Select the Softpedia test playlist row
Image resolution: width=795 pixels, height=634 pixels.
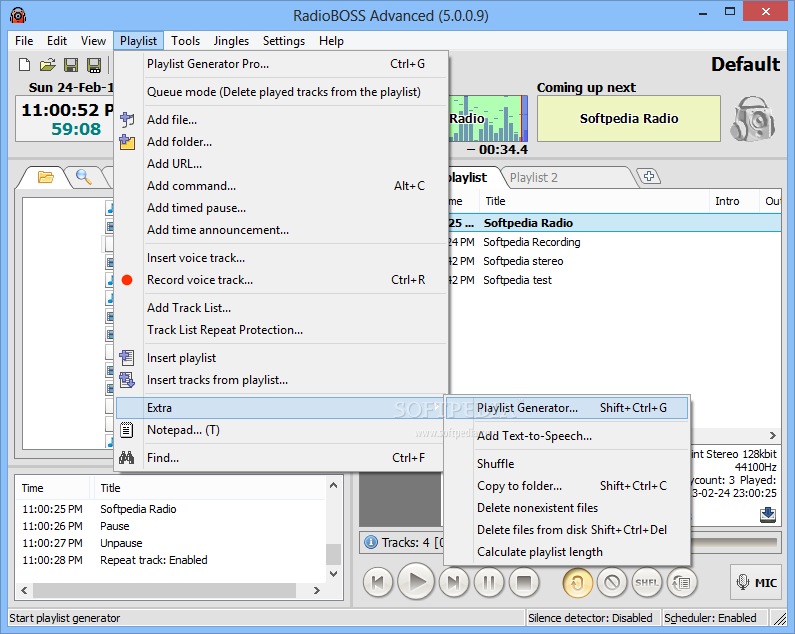[615, 280]
